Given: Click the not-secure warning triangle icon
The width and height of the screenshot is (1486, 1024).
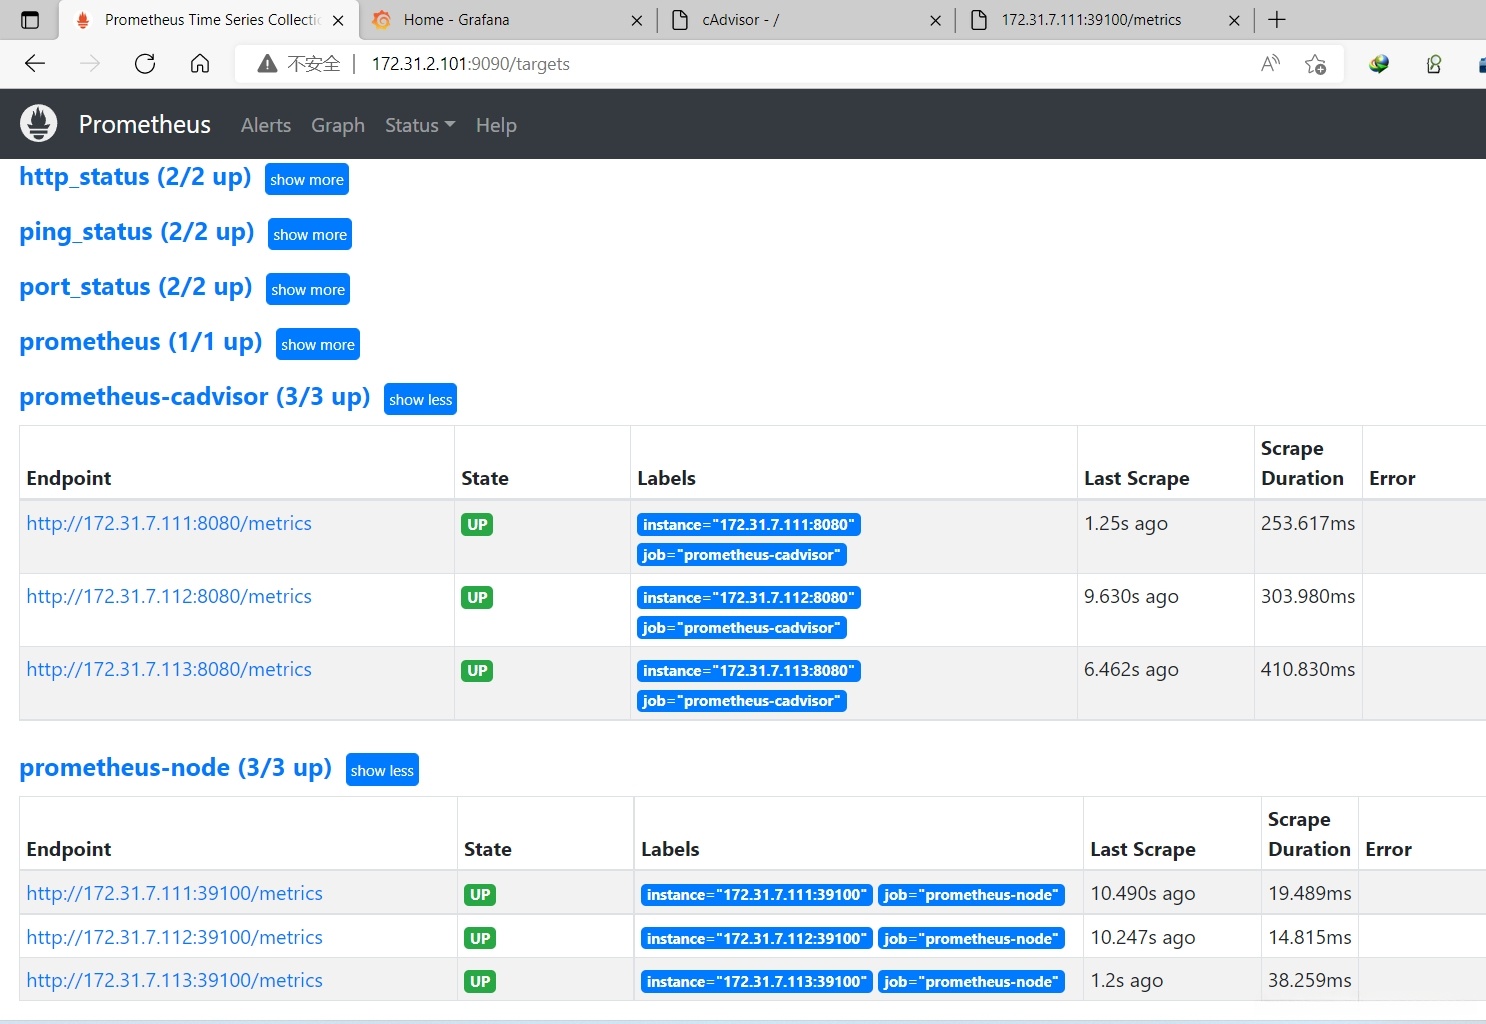Looking at the screenshot, I should [267, 64].
